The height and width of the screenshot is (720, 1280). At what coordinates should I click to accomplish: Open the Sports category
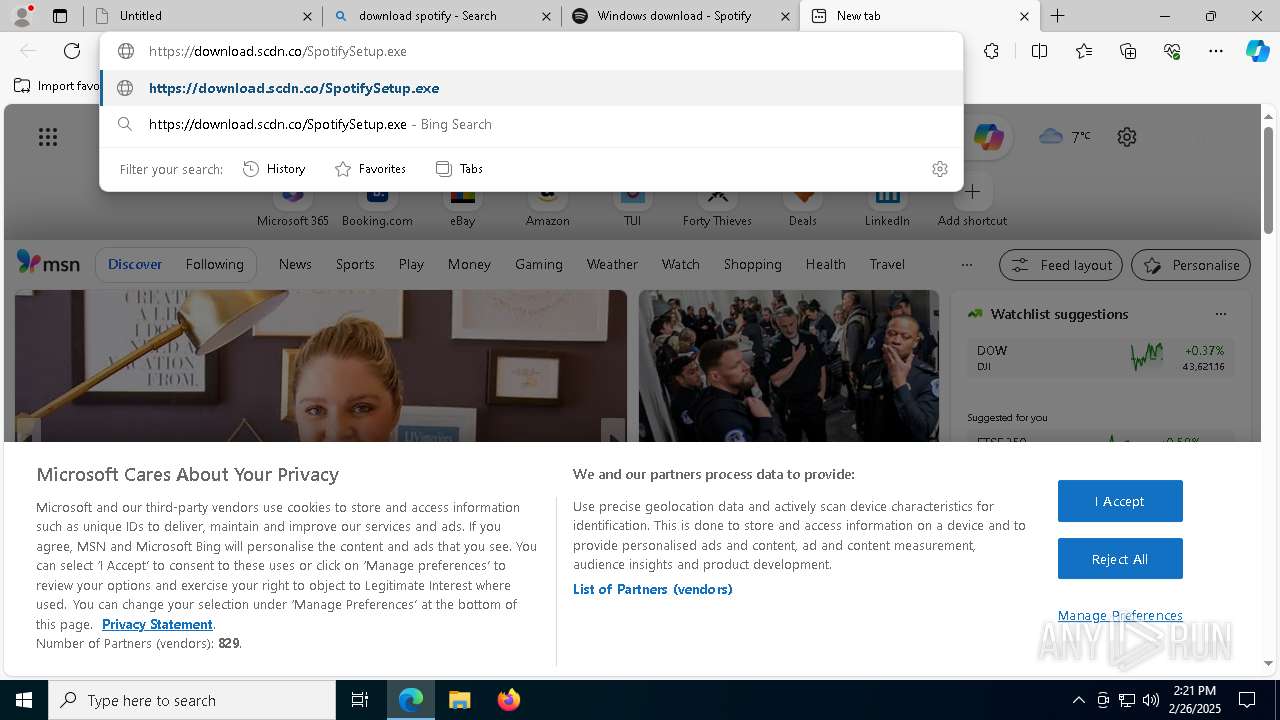[355, 264]
